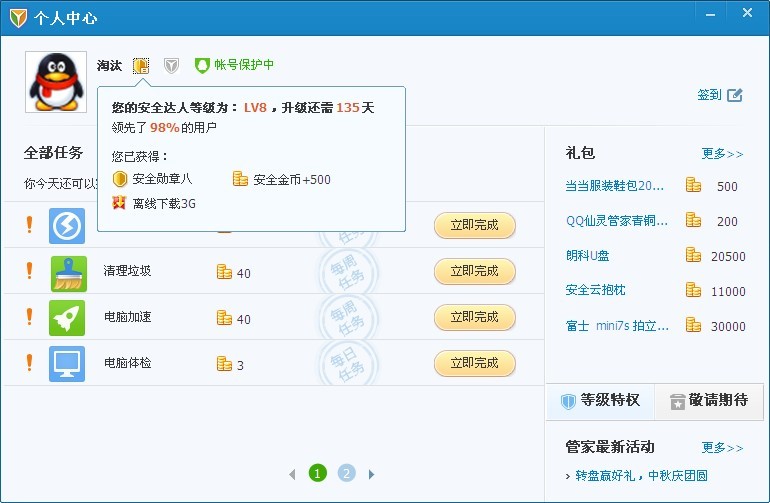Open the 安全云抱枕 gift

[595, 290]
